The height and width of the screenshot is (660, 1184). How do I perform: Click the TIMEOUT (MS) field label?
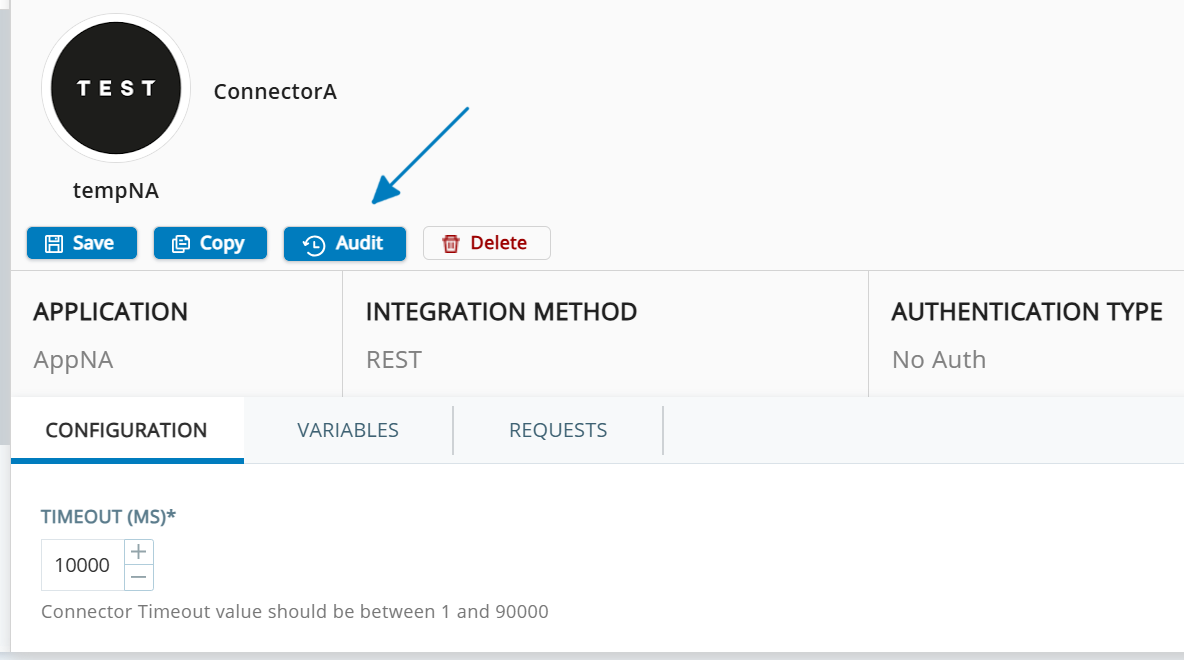point(108,516)
